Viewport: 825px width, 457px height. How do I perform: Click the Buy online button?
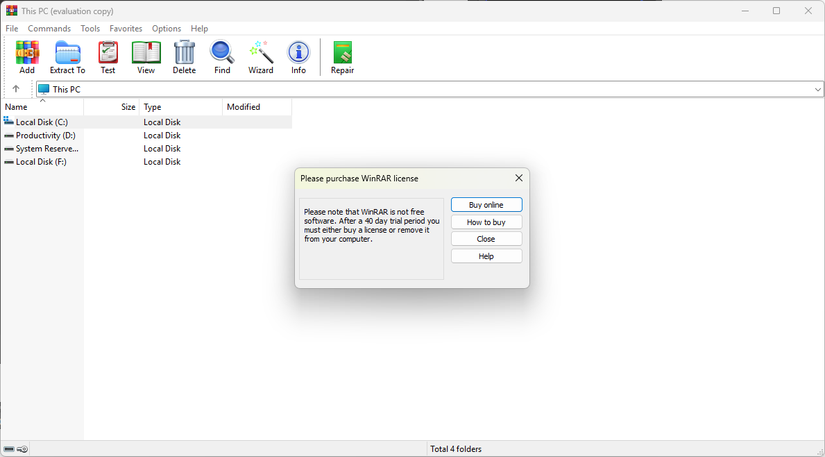(x=486, y=205)
